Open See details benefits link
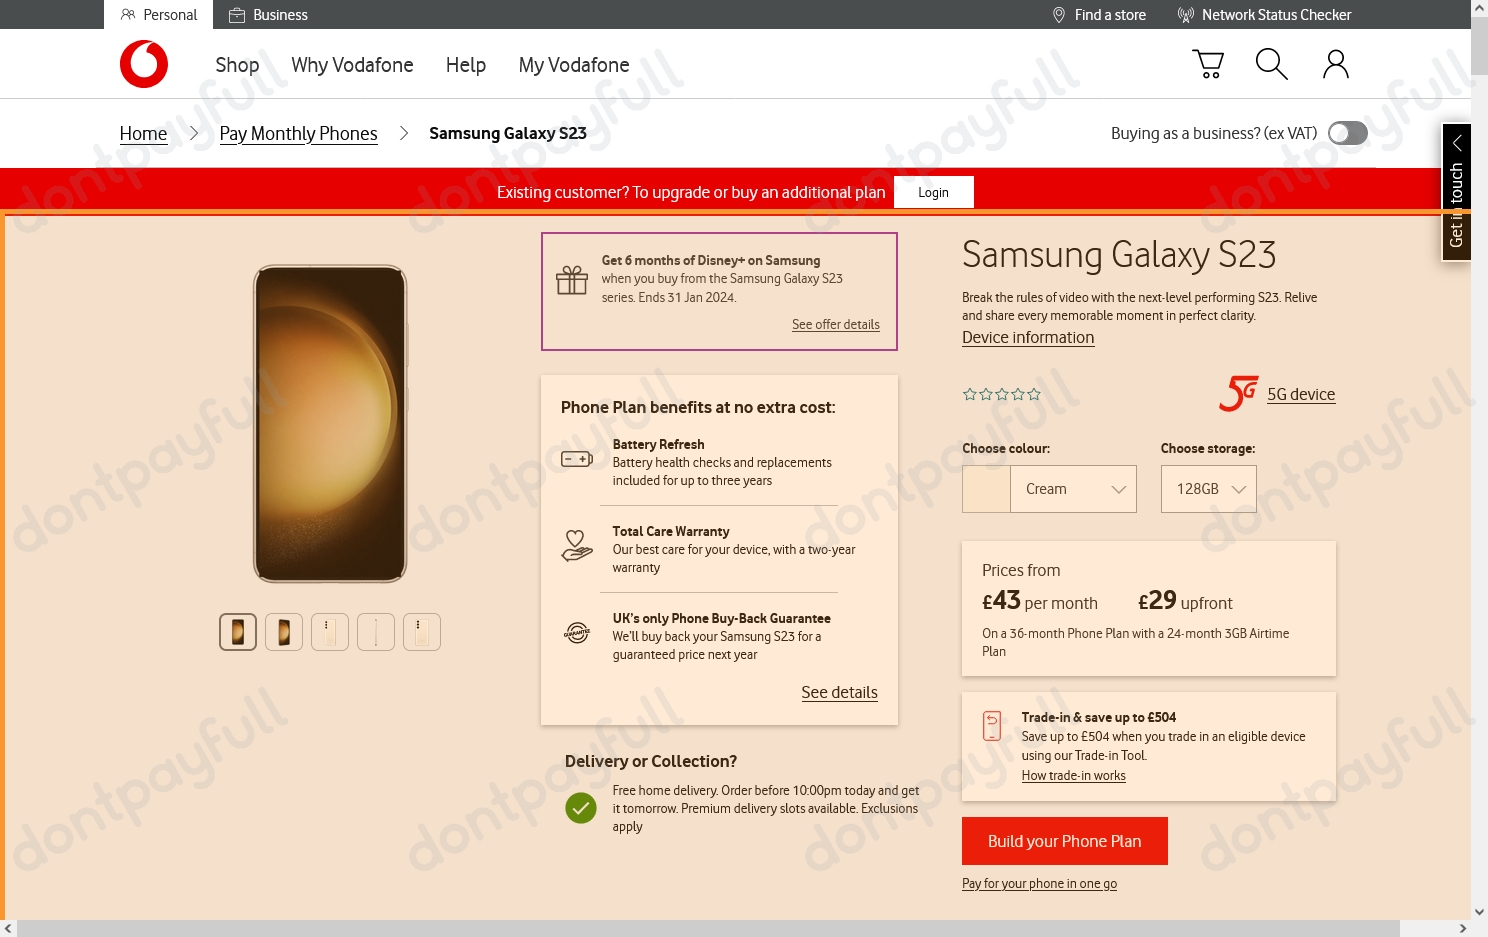The height and width of the screenshot is (937, 1488). (839, 692)
